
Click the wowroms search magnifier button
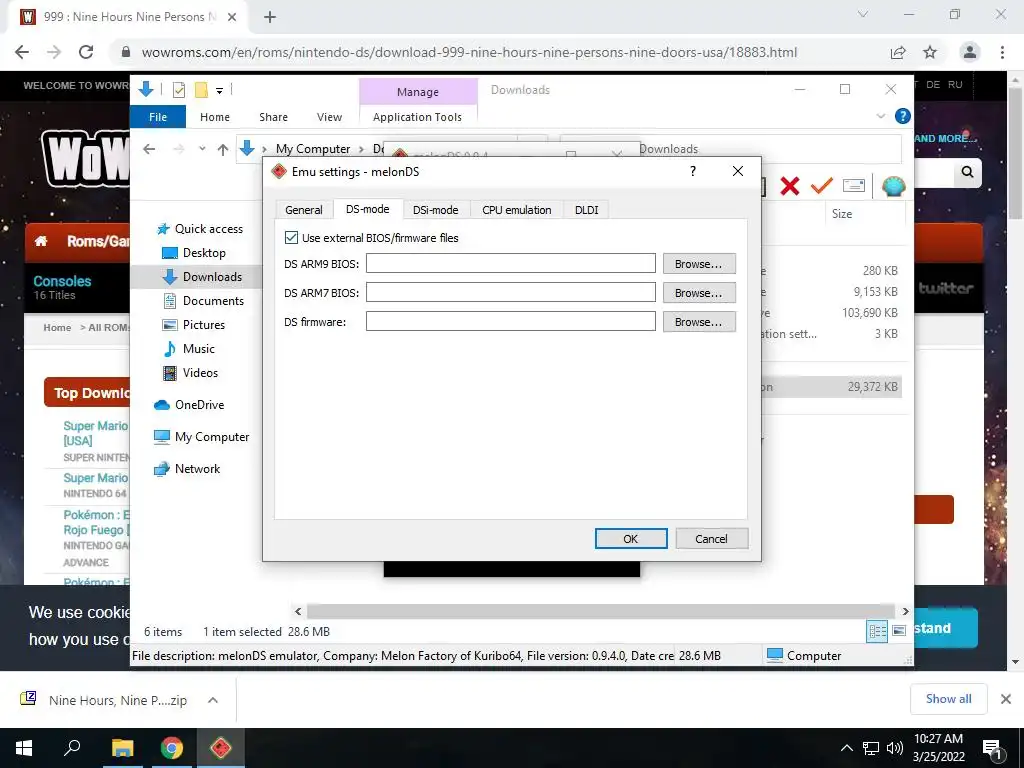pyautogui.click(x=967, y=172)
